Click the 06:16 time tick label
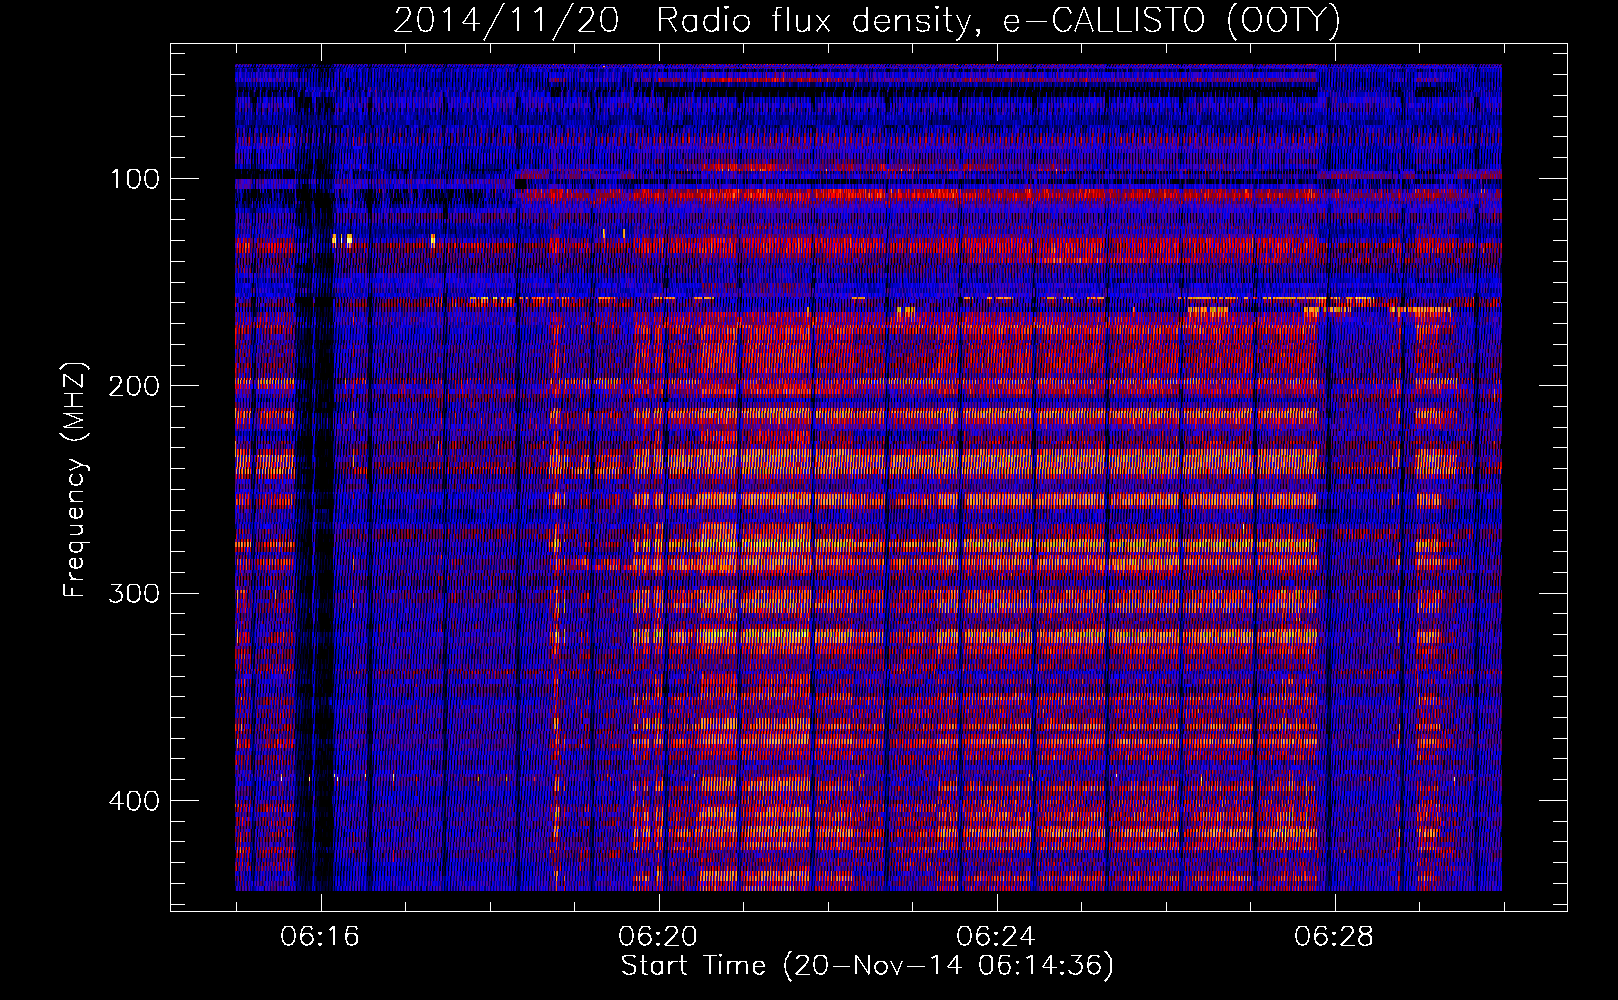Viewport: 1618px width, 1000px height. [x=320, y=937]
